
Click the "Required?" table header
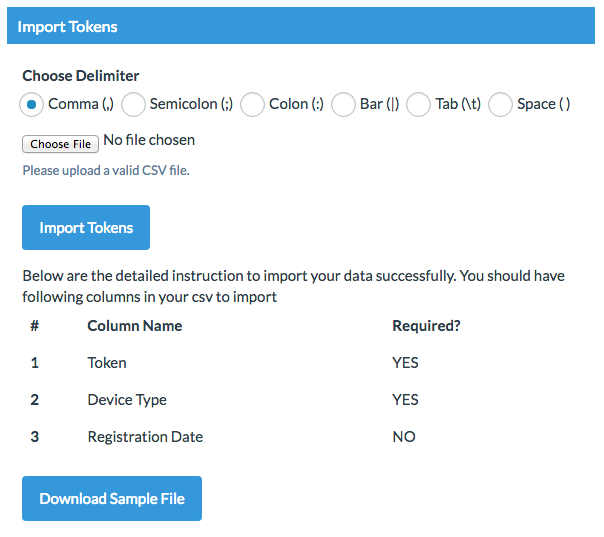point(426,326)
